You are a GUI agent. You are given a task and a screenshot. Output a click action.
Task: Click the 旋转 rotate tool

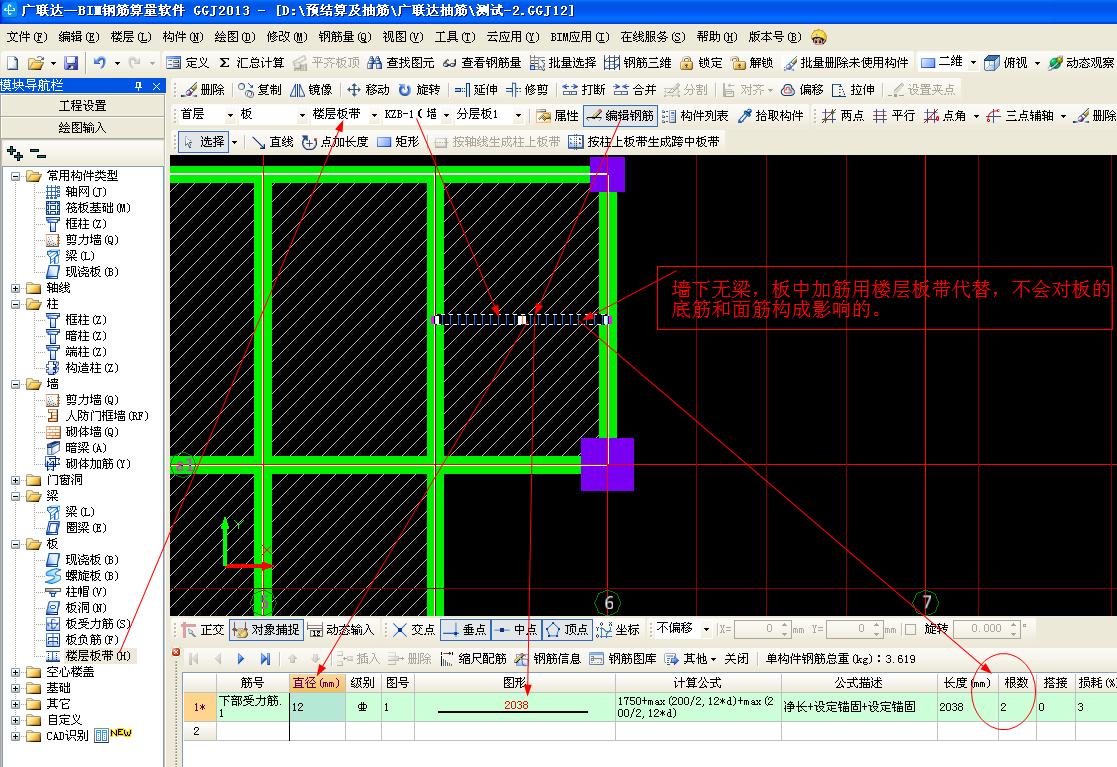(x=420, y=90)
